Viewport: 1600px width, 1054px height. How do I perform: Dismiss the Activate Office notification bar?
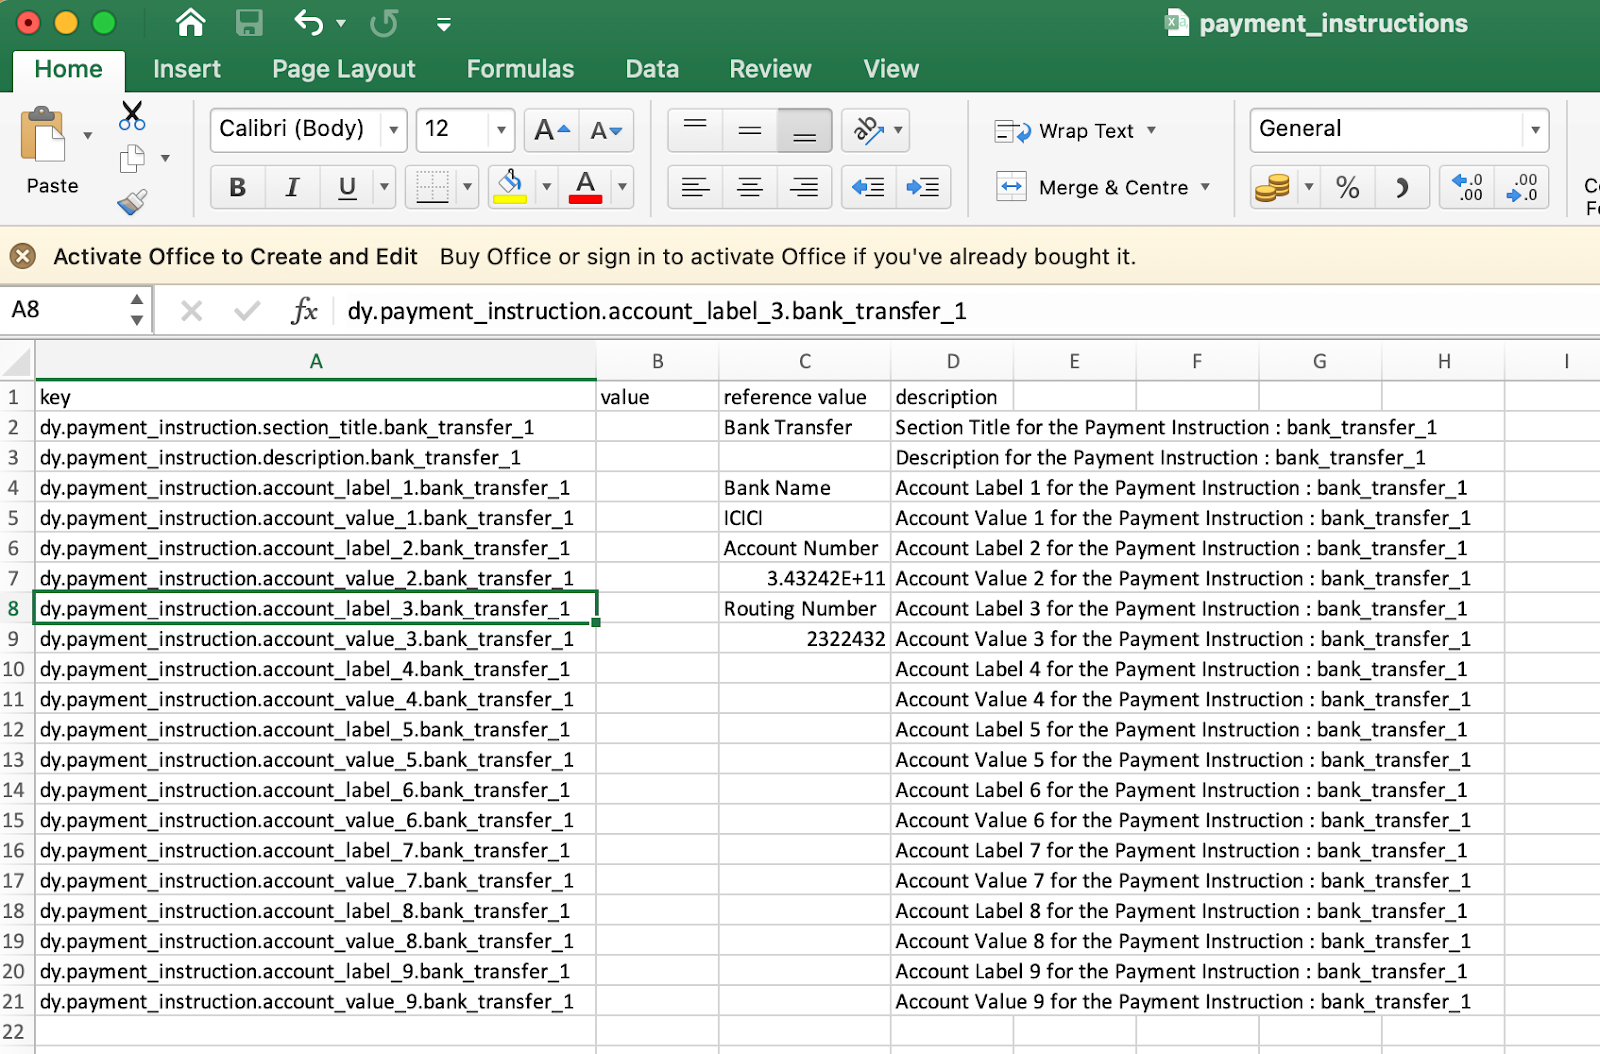(x=23, y=256)
